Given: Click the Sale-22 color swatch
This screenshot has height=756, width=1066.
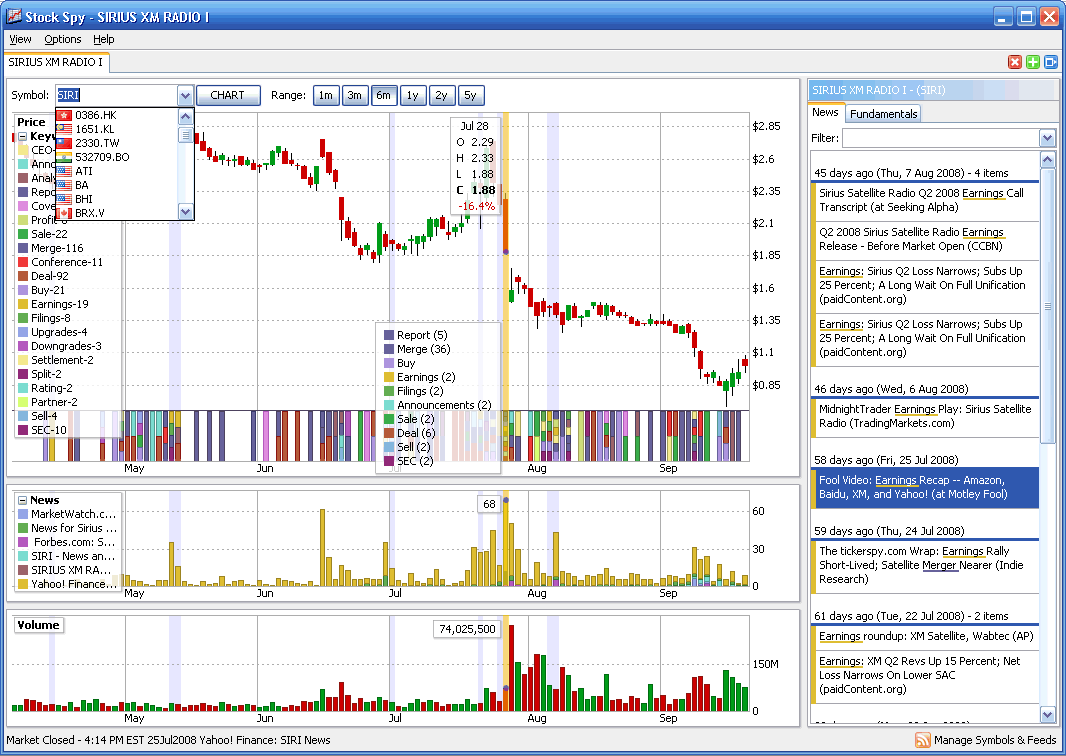Looking at the screenshot, I should click(x=23, y=234).
